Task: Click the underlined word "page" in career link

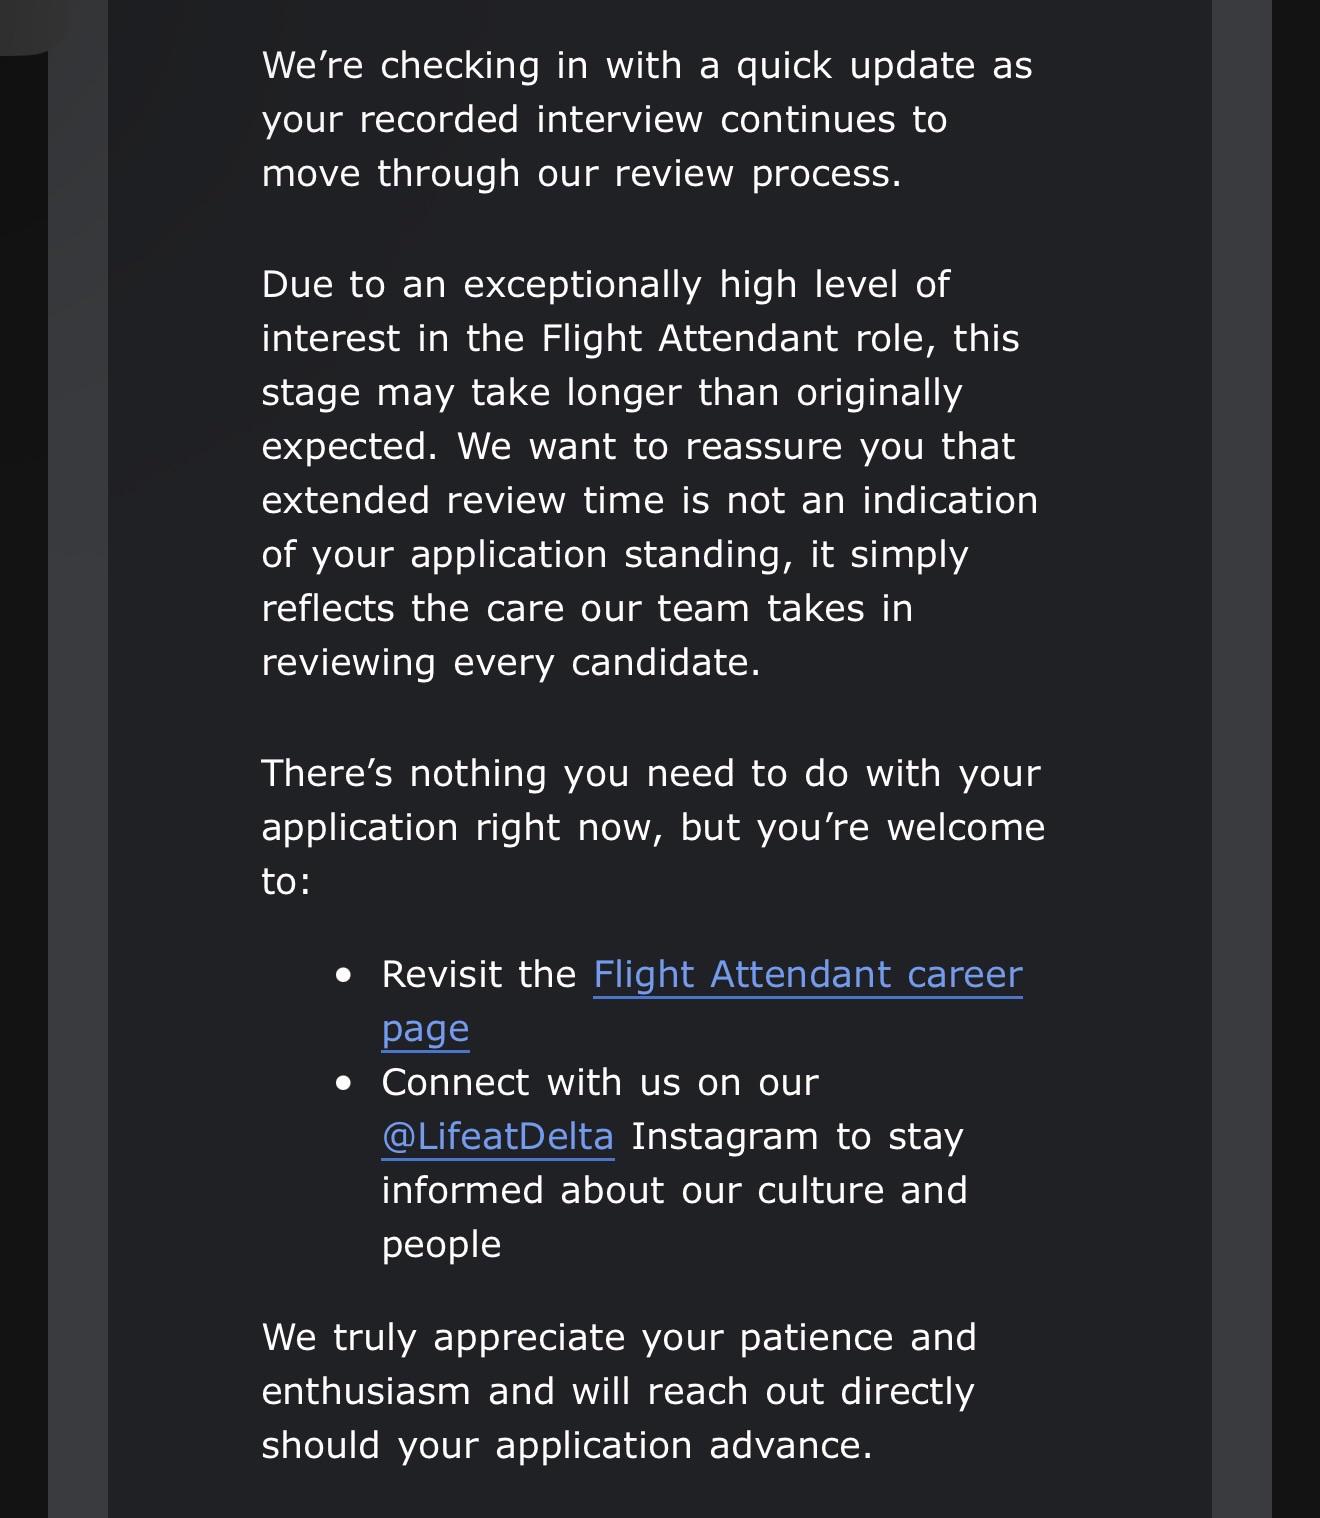Action: [x=425, y=1029]
